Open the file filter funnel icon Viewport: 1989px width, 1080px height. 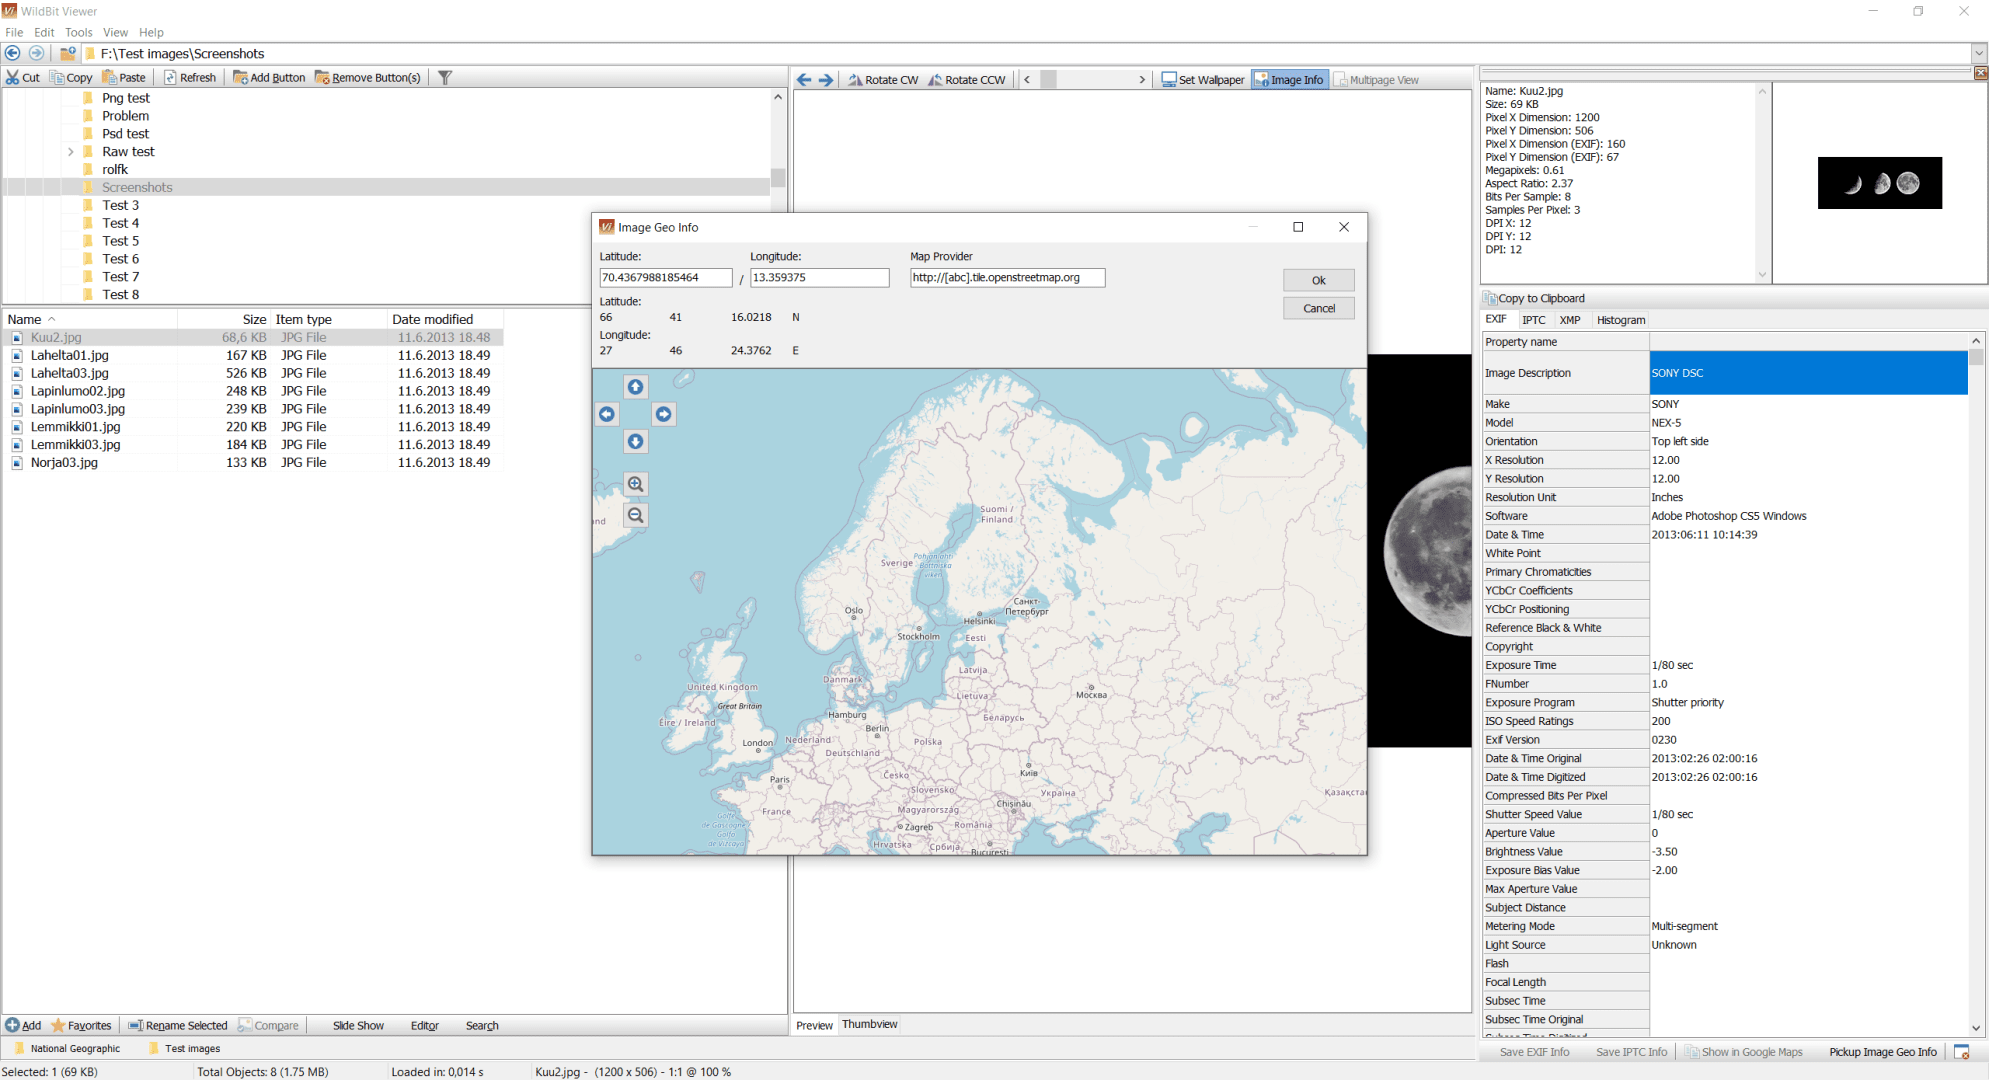[x=445, y=77]
